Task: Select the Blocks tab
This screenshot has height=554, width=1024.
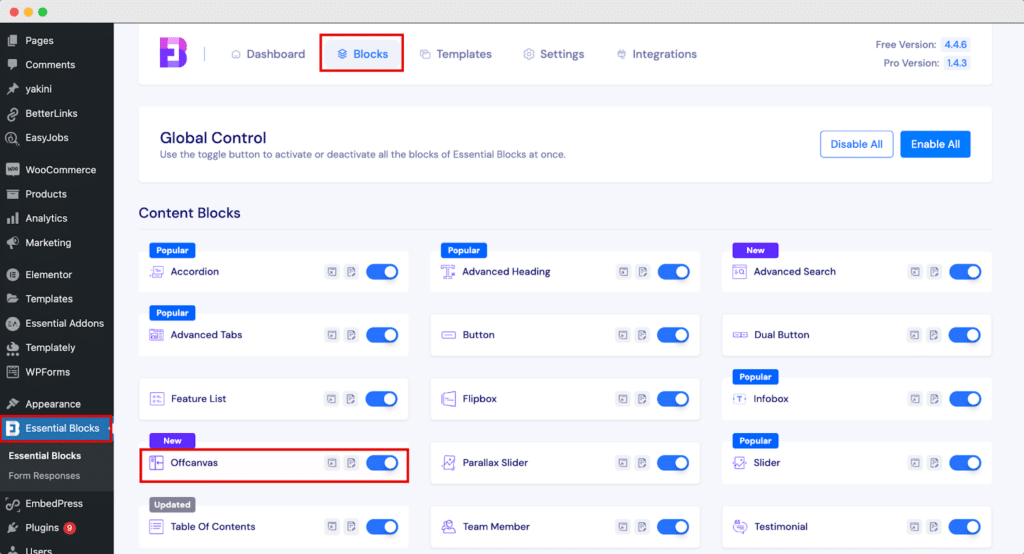Action: [x=362, y=54]
